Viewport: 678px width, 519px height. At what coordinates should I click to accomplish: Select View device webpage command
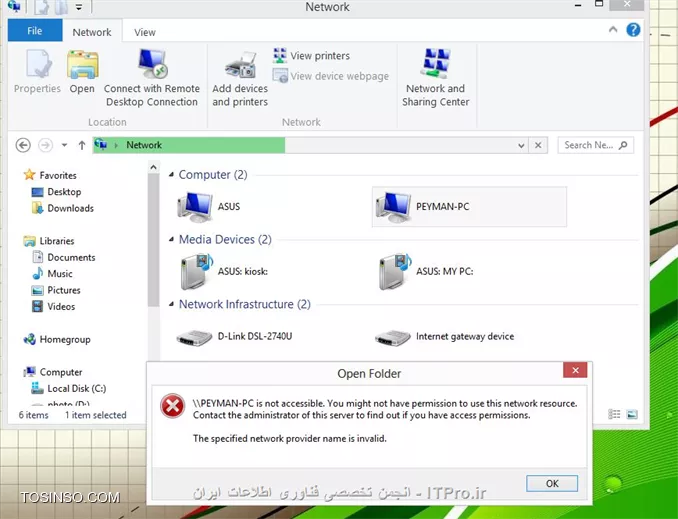click(331, 76)
